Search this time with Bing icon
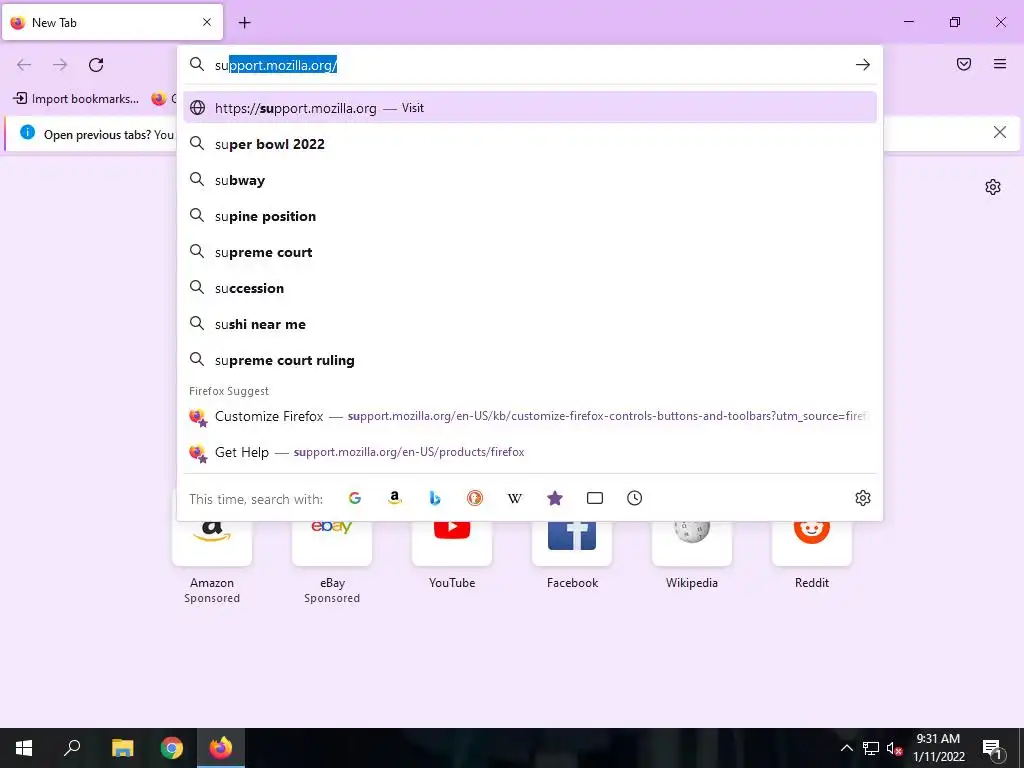Screen dimensions: 1024x768 [x=435, y=498]
